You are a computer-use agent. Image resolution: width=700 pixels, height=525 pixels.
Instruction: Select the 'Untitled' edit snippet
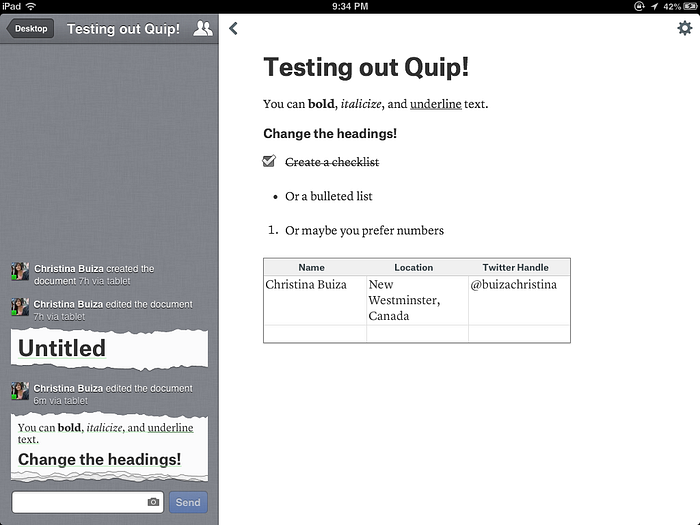click(x=109, y=349)
